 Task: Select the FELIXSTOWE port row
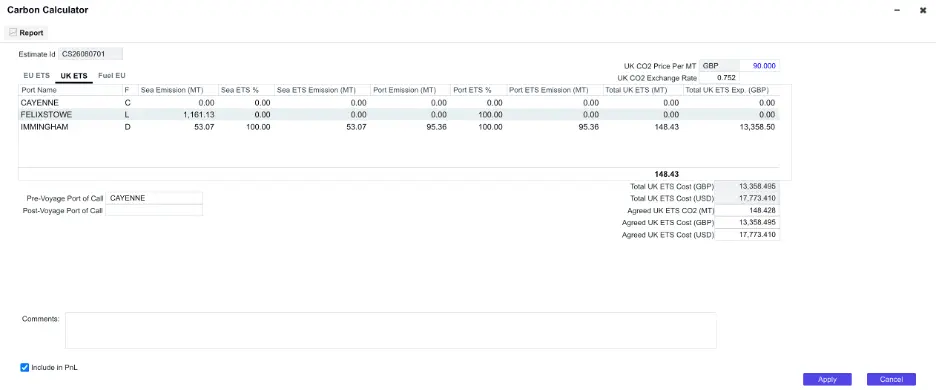click(x=399, y=115)
